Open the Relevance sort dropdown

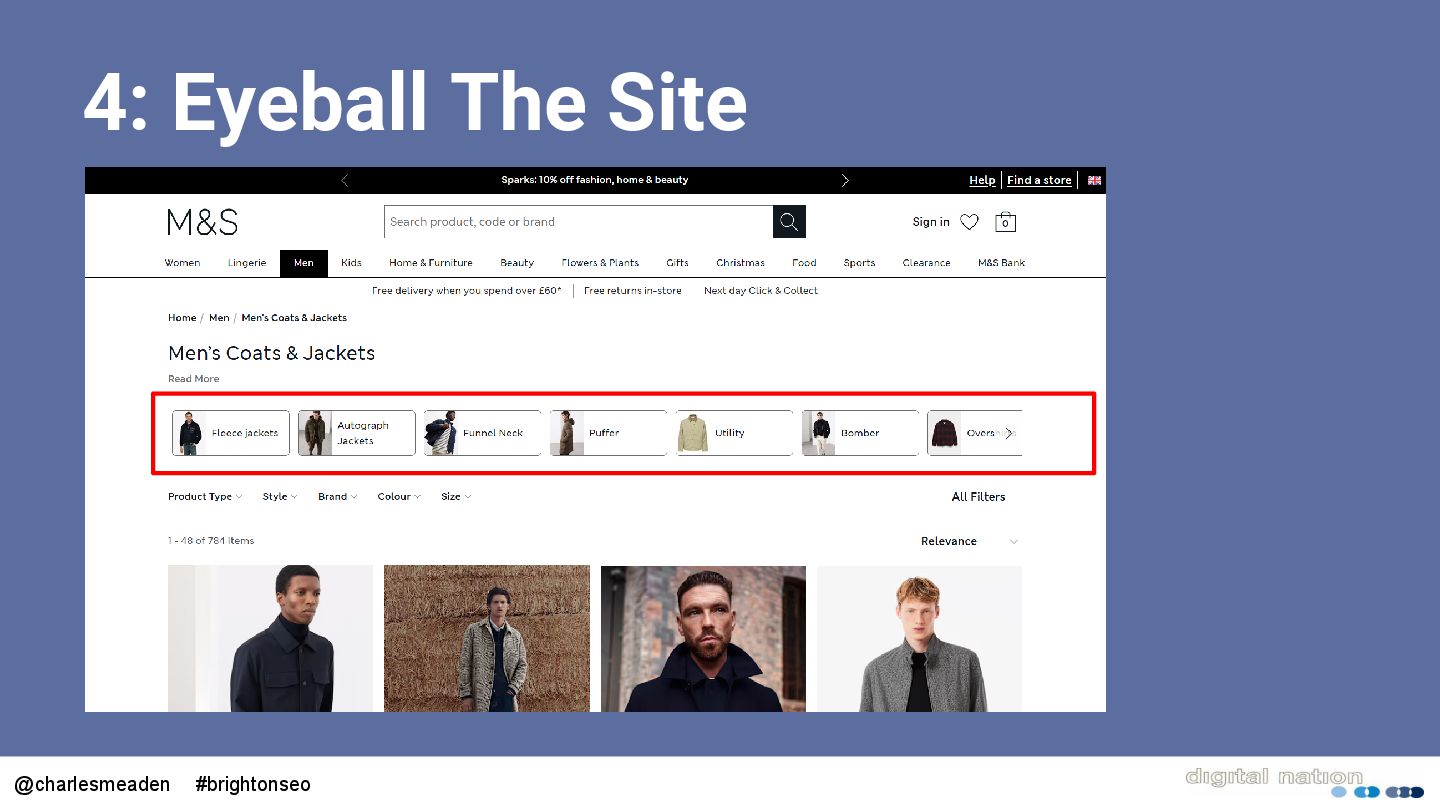pyautogui.click(x=970, y=541)
